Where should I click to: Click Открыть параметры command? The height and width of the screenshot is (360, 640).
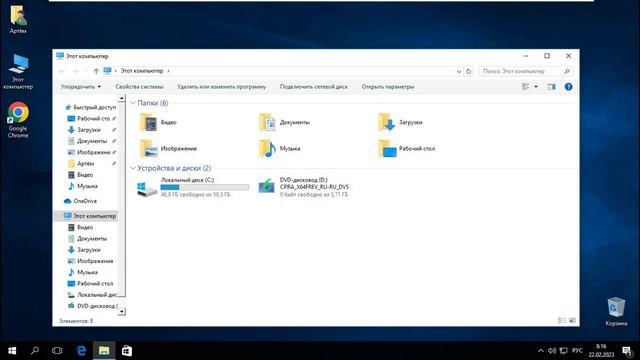point(388,87)
